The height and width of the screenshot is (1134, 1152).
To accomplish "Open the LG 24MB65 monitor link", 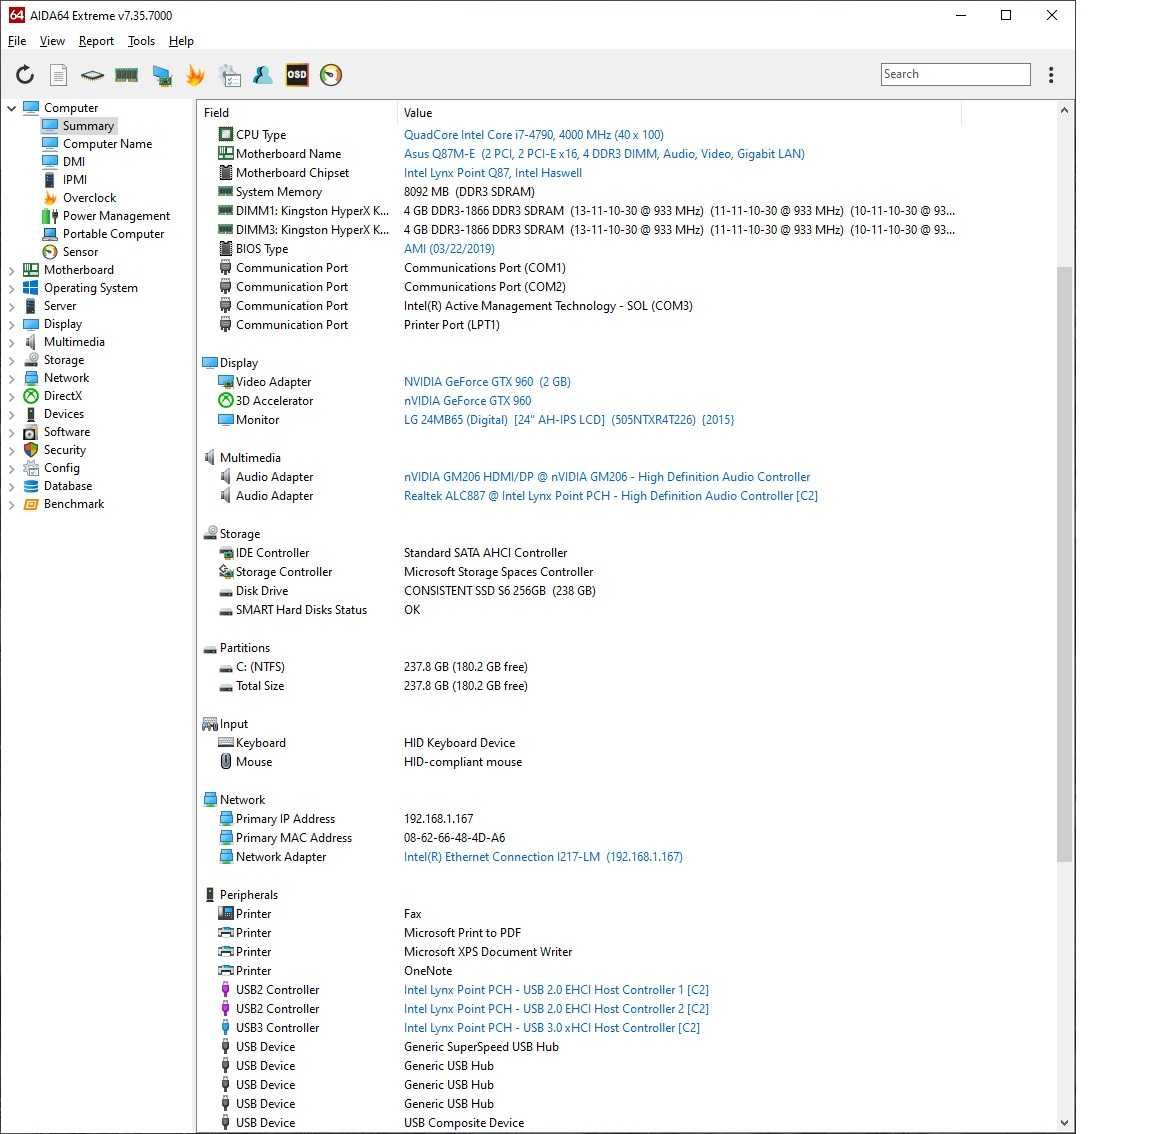I will point(569,420).
